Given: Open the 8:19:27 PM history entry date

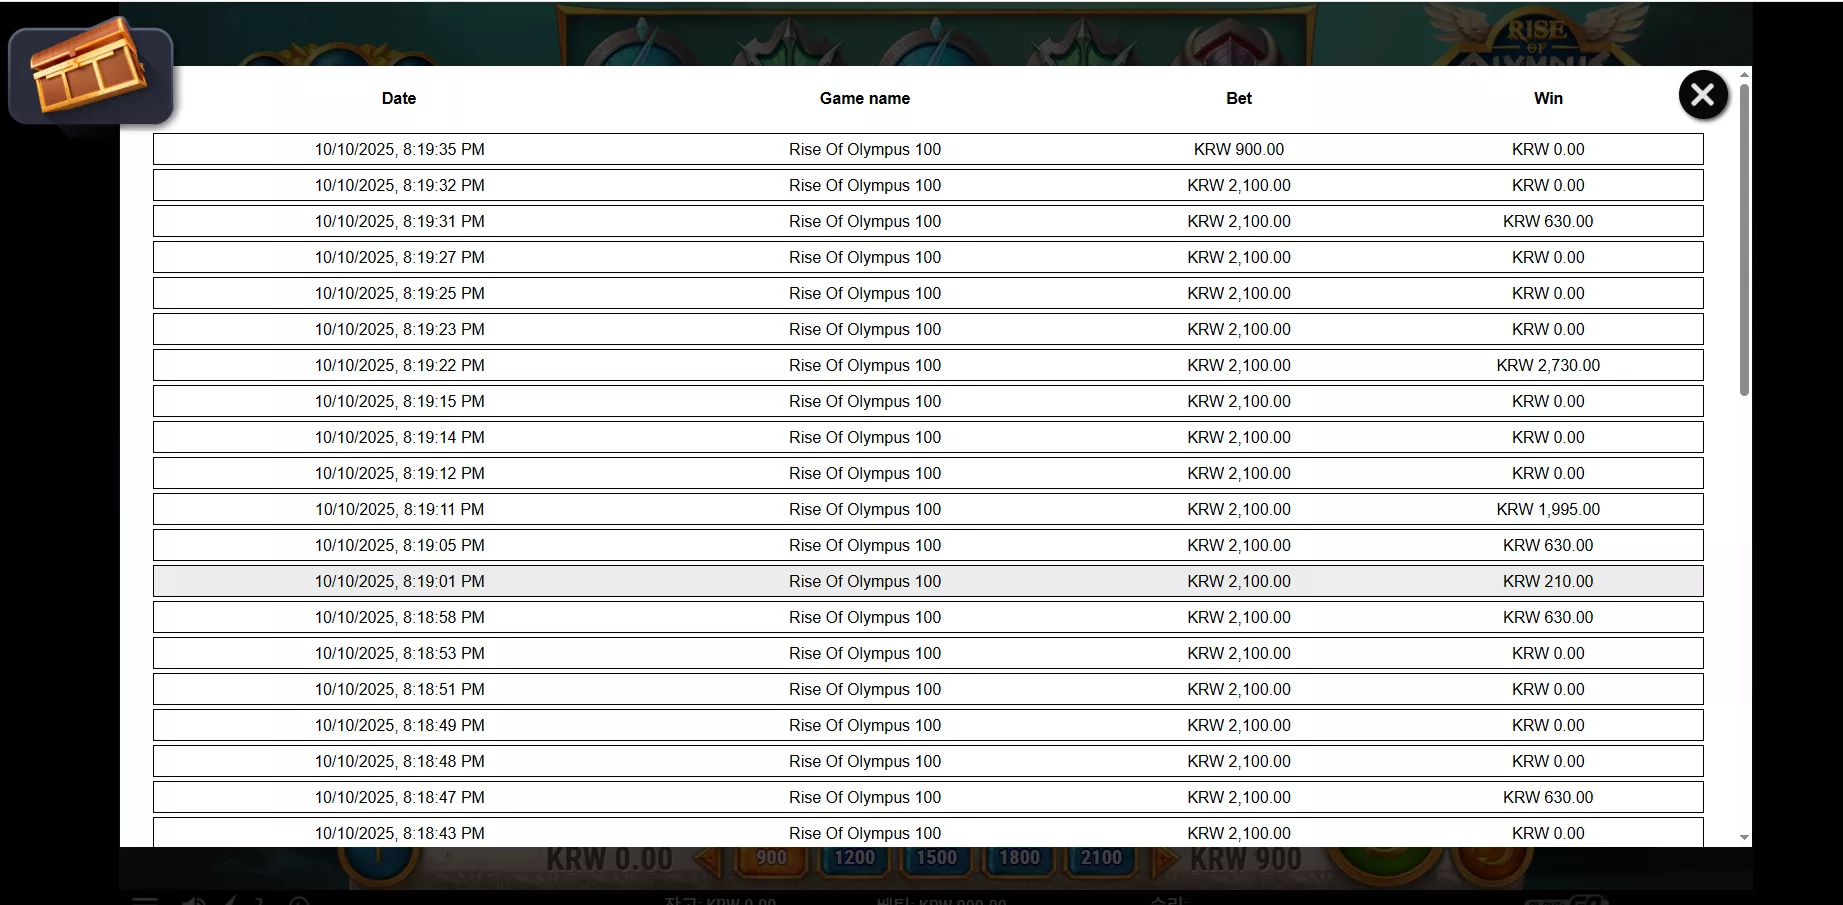Looking at the screenshot, I should pos(400,257).
